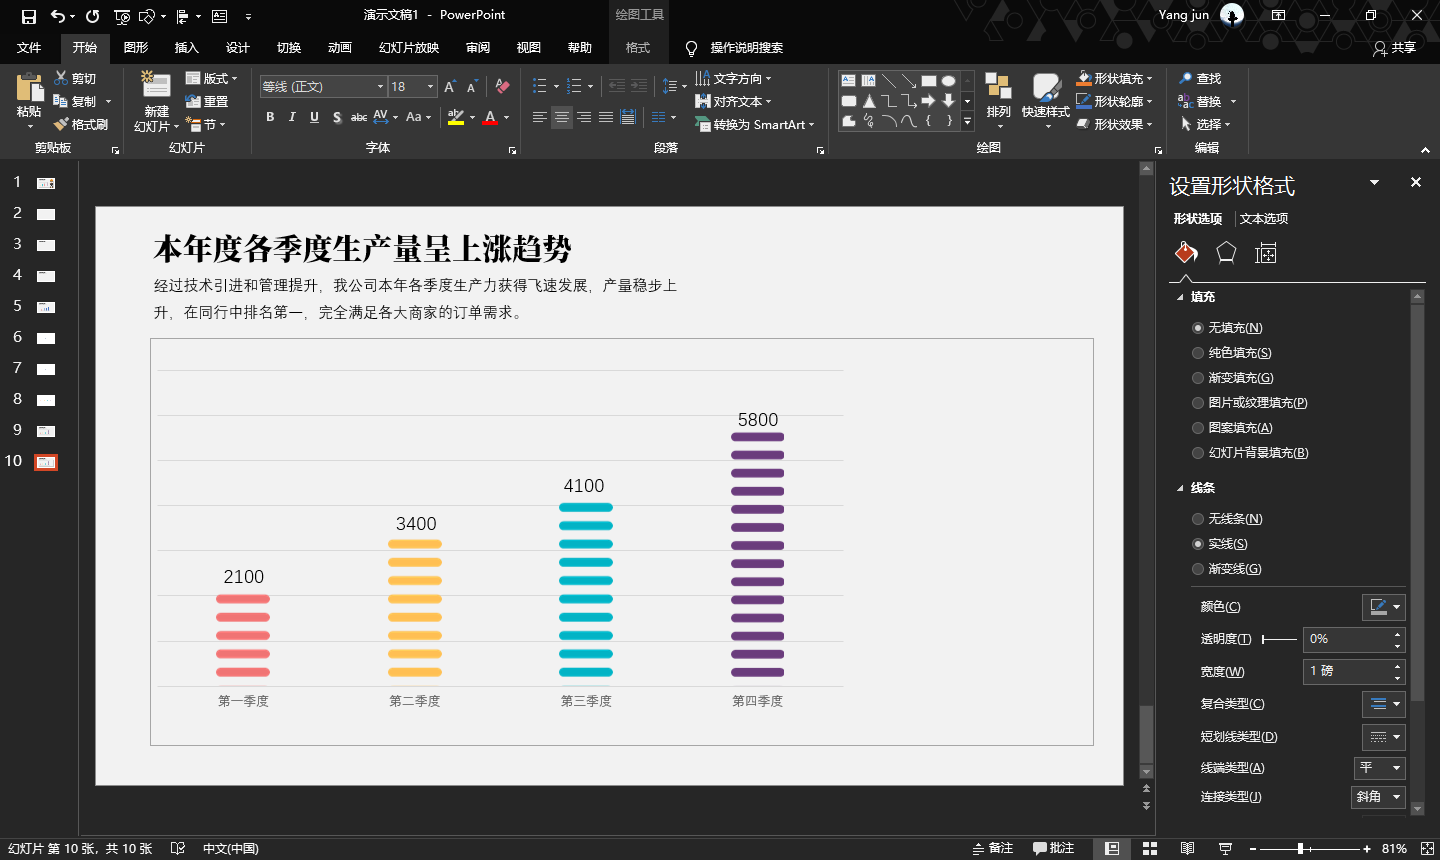Collapse the Fill (填充) section

(1180, 297)
